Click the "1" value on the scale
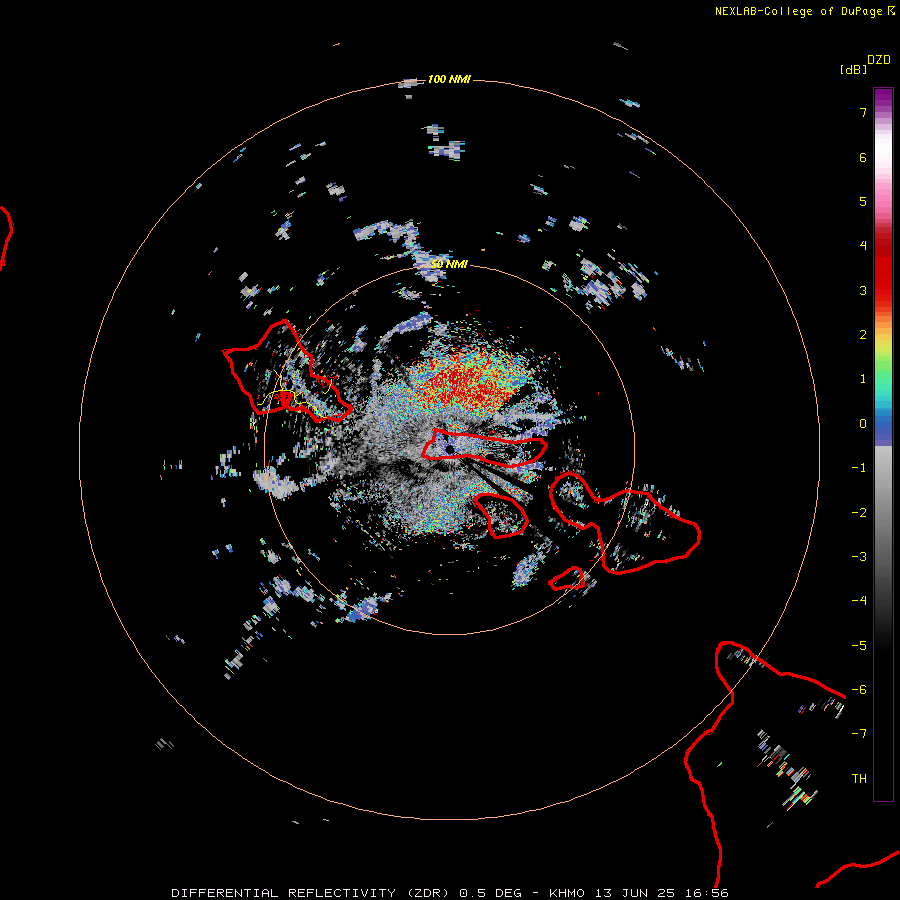The width and height of the screenshot is (900, 900). [x=863, y=379]
